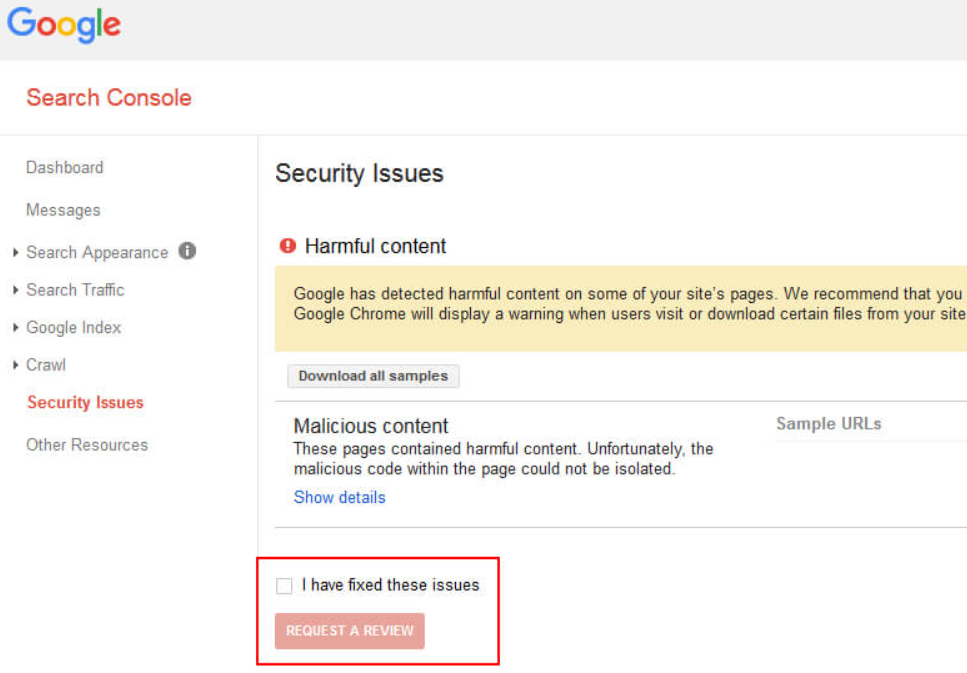
Task: Click the Security Issues page title
Action: coord(359,173)
